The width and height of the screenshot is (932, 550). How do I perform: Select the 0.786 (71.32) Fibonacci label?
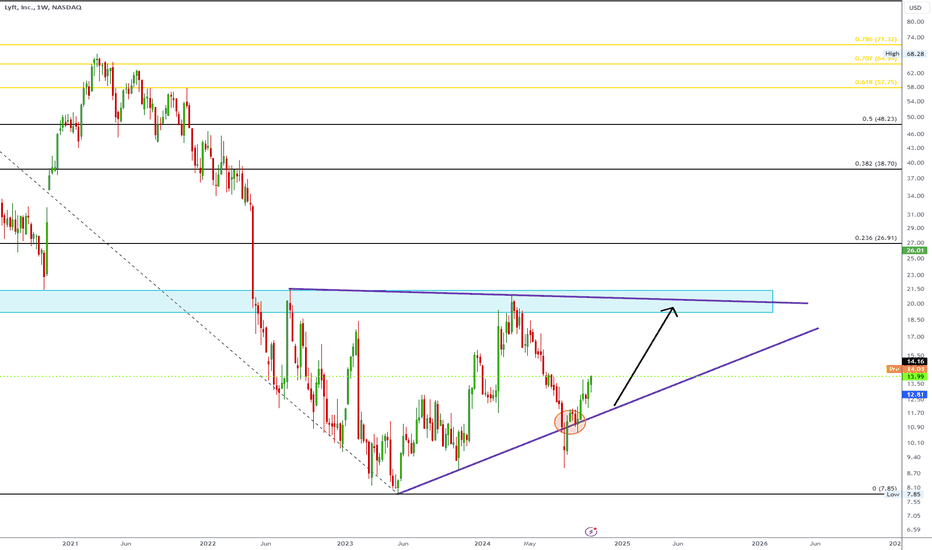(876, 39)
